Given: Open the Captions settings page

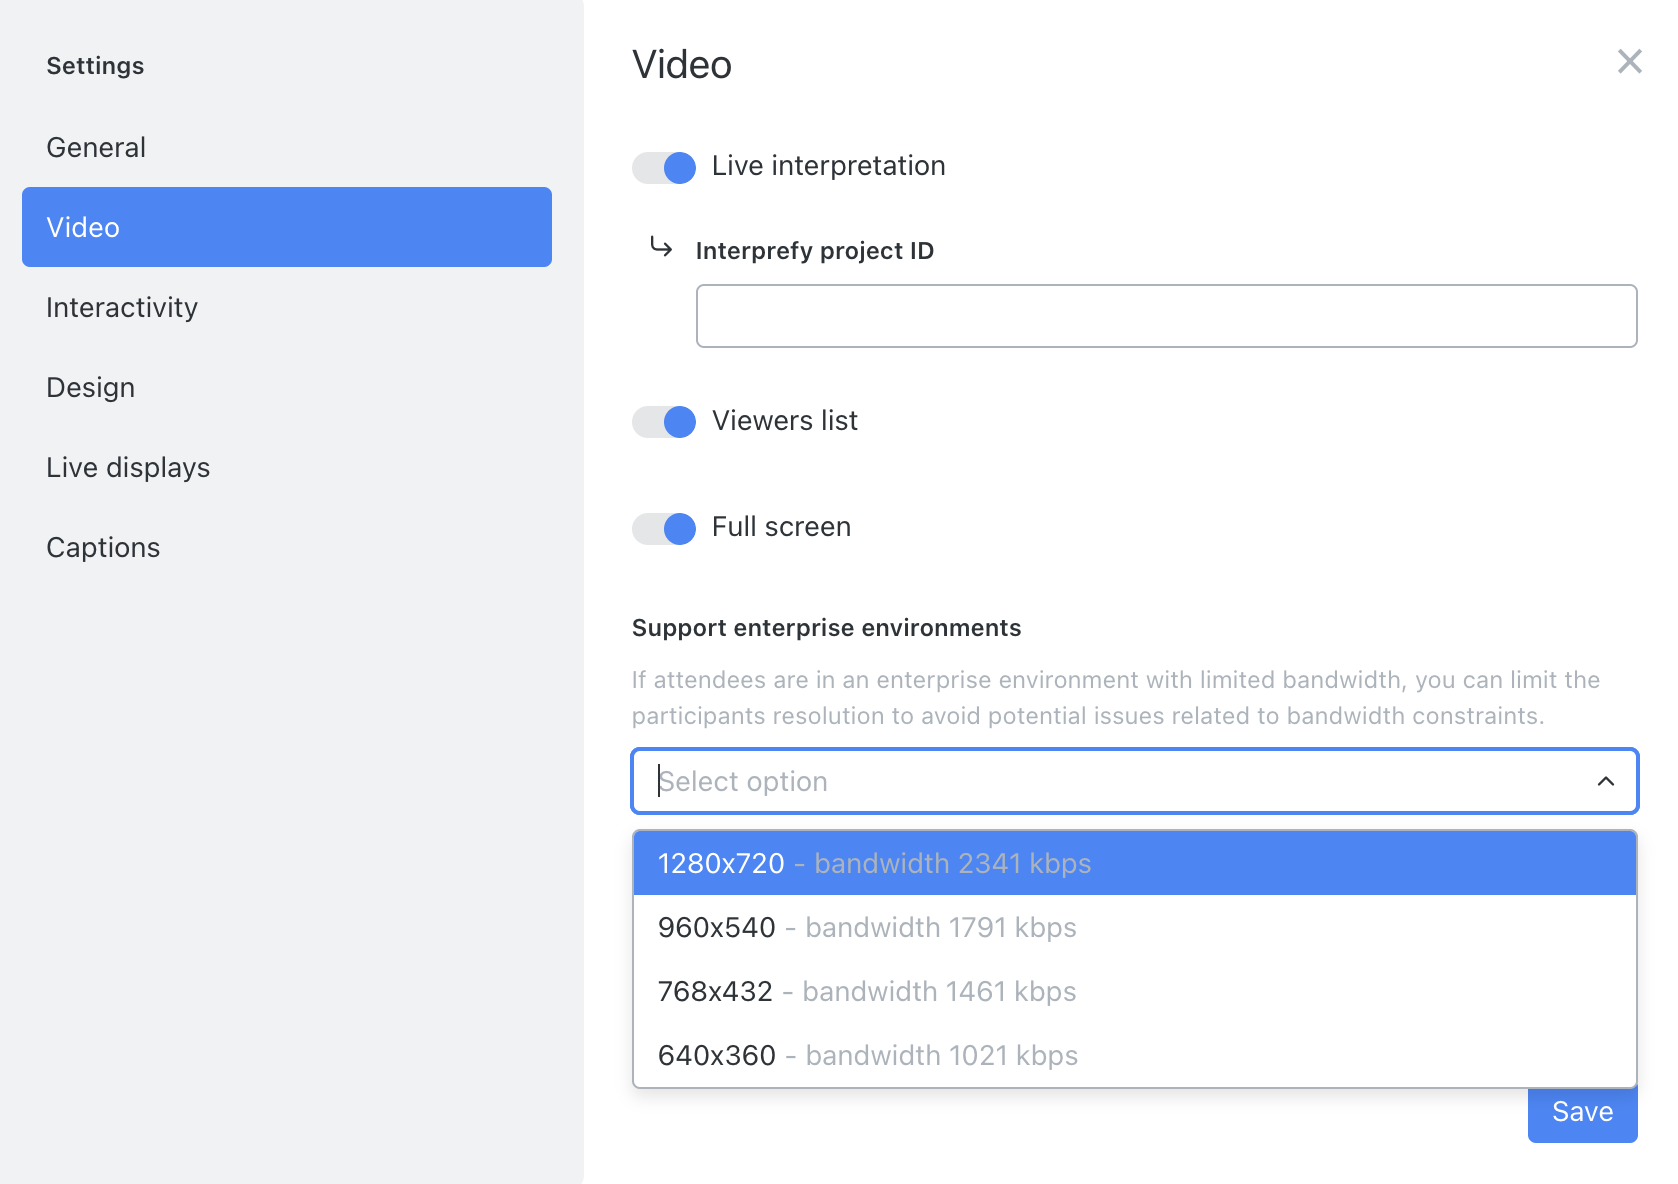Looking at the screenshot, I should (103, 547).
